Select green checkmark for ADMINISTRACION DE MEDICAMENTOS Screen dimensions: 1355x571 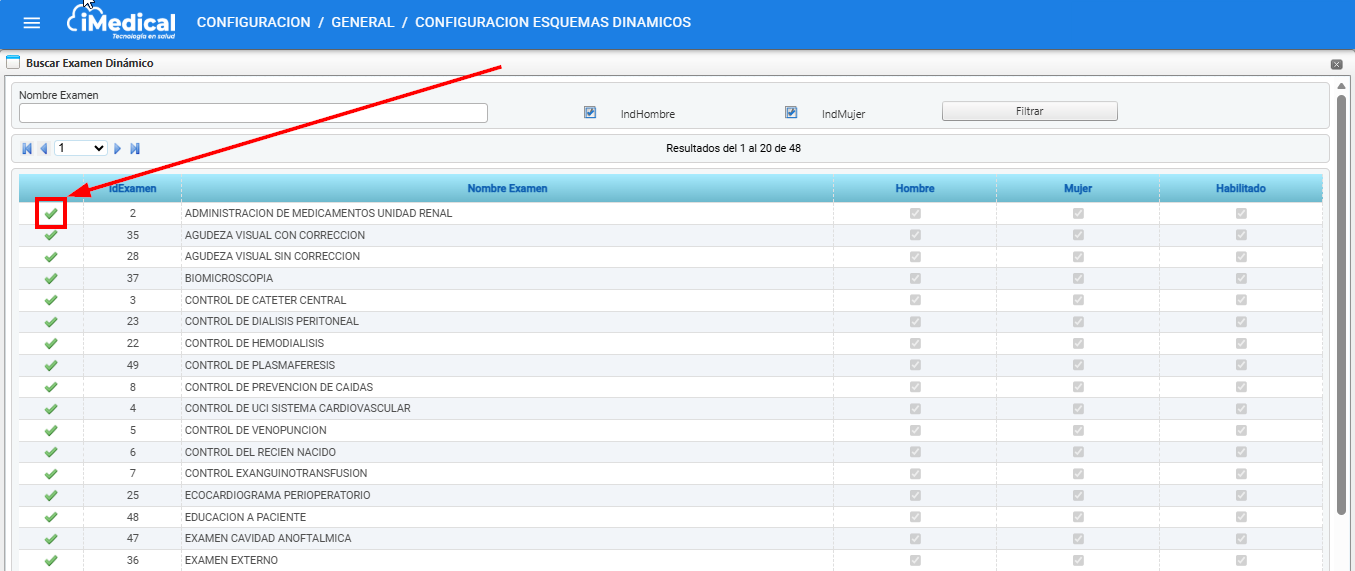click(x=51, y=213)
